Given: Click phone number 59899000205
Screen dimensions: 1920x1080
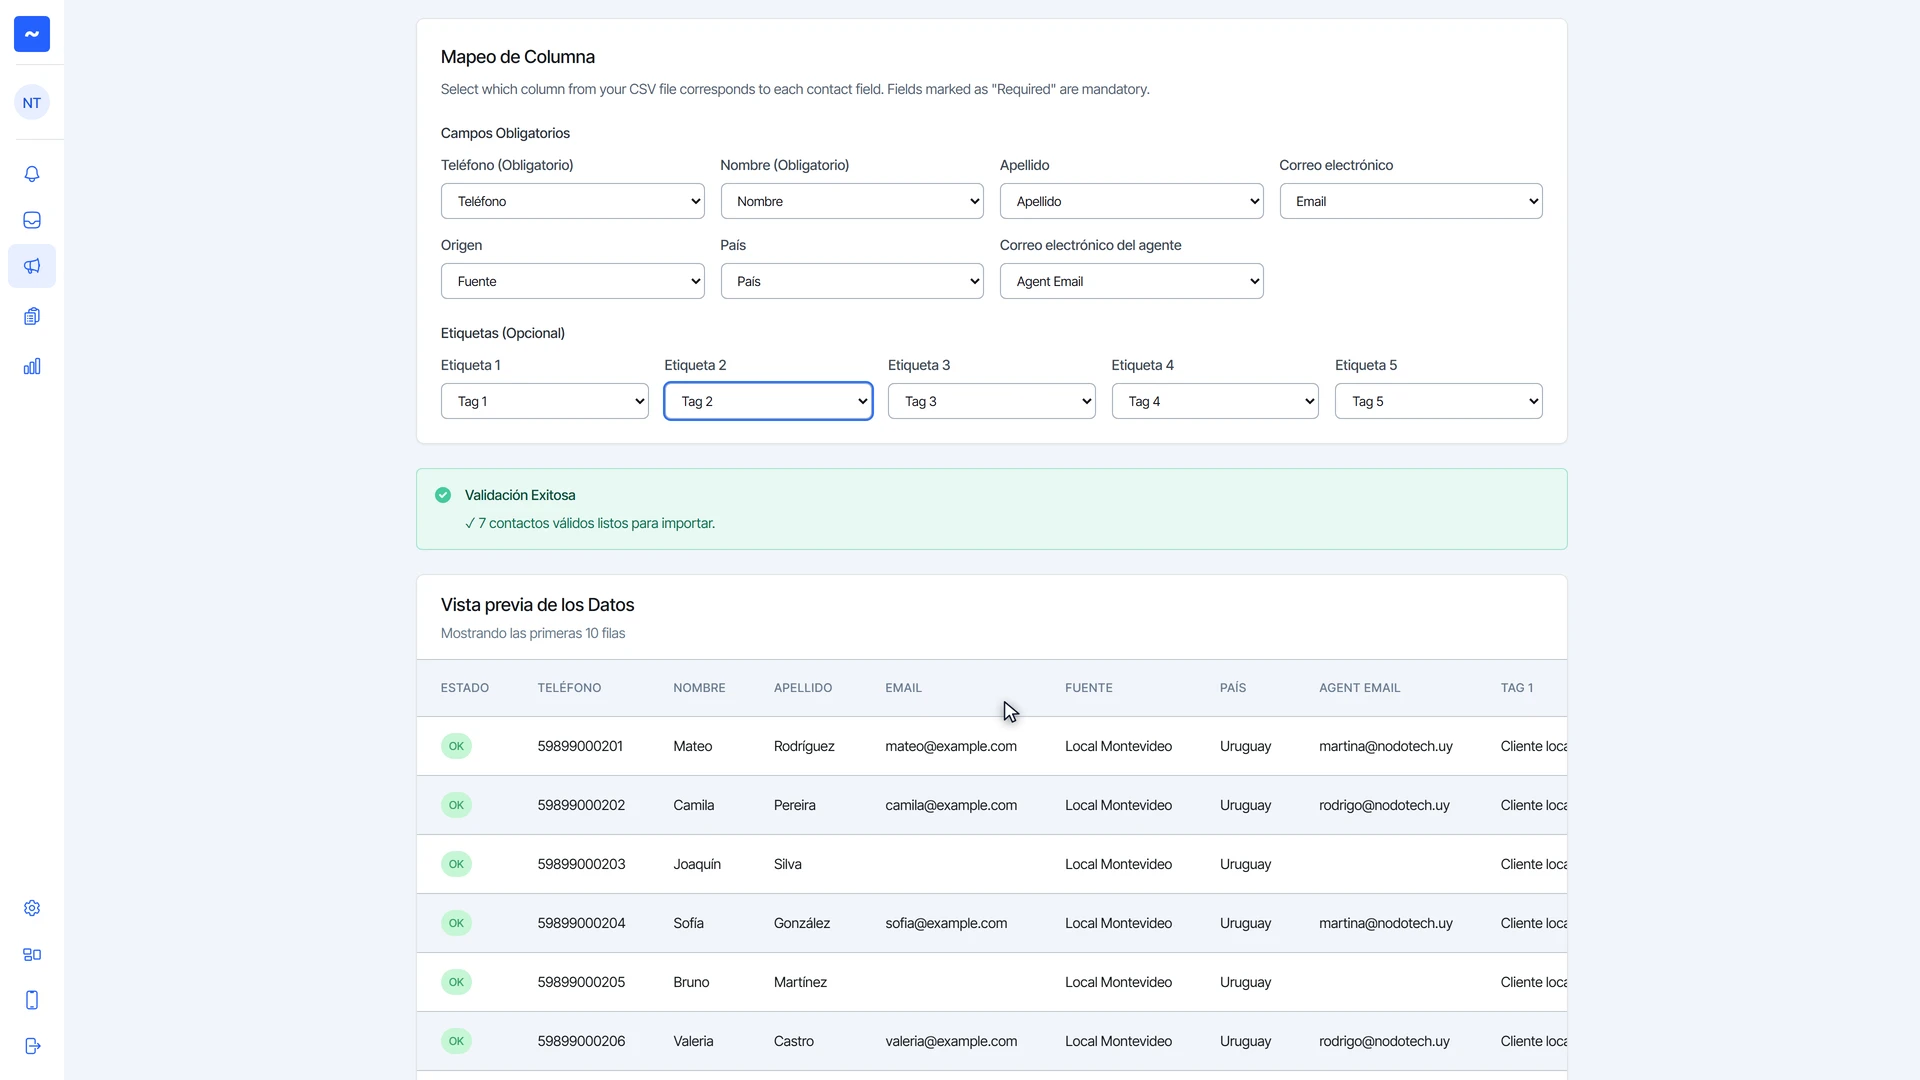Looking at the screenshot, I should 581,982.
